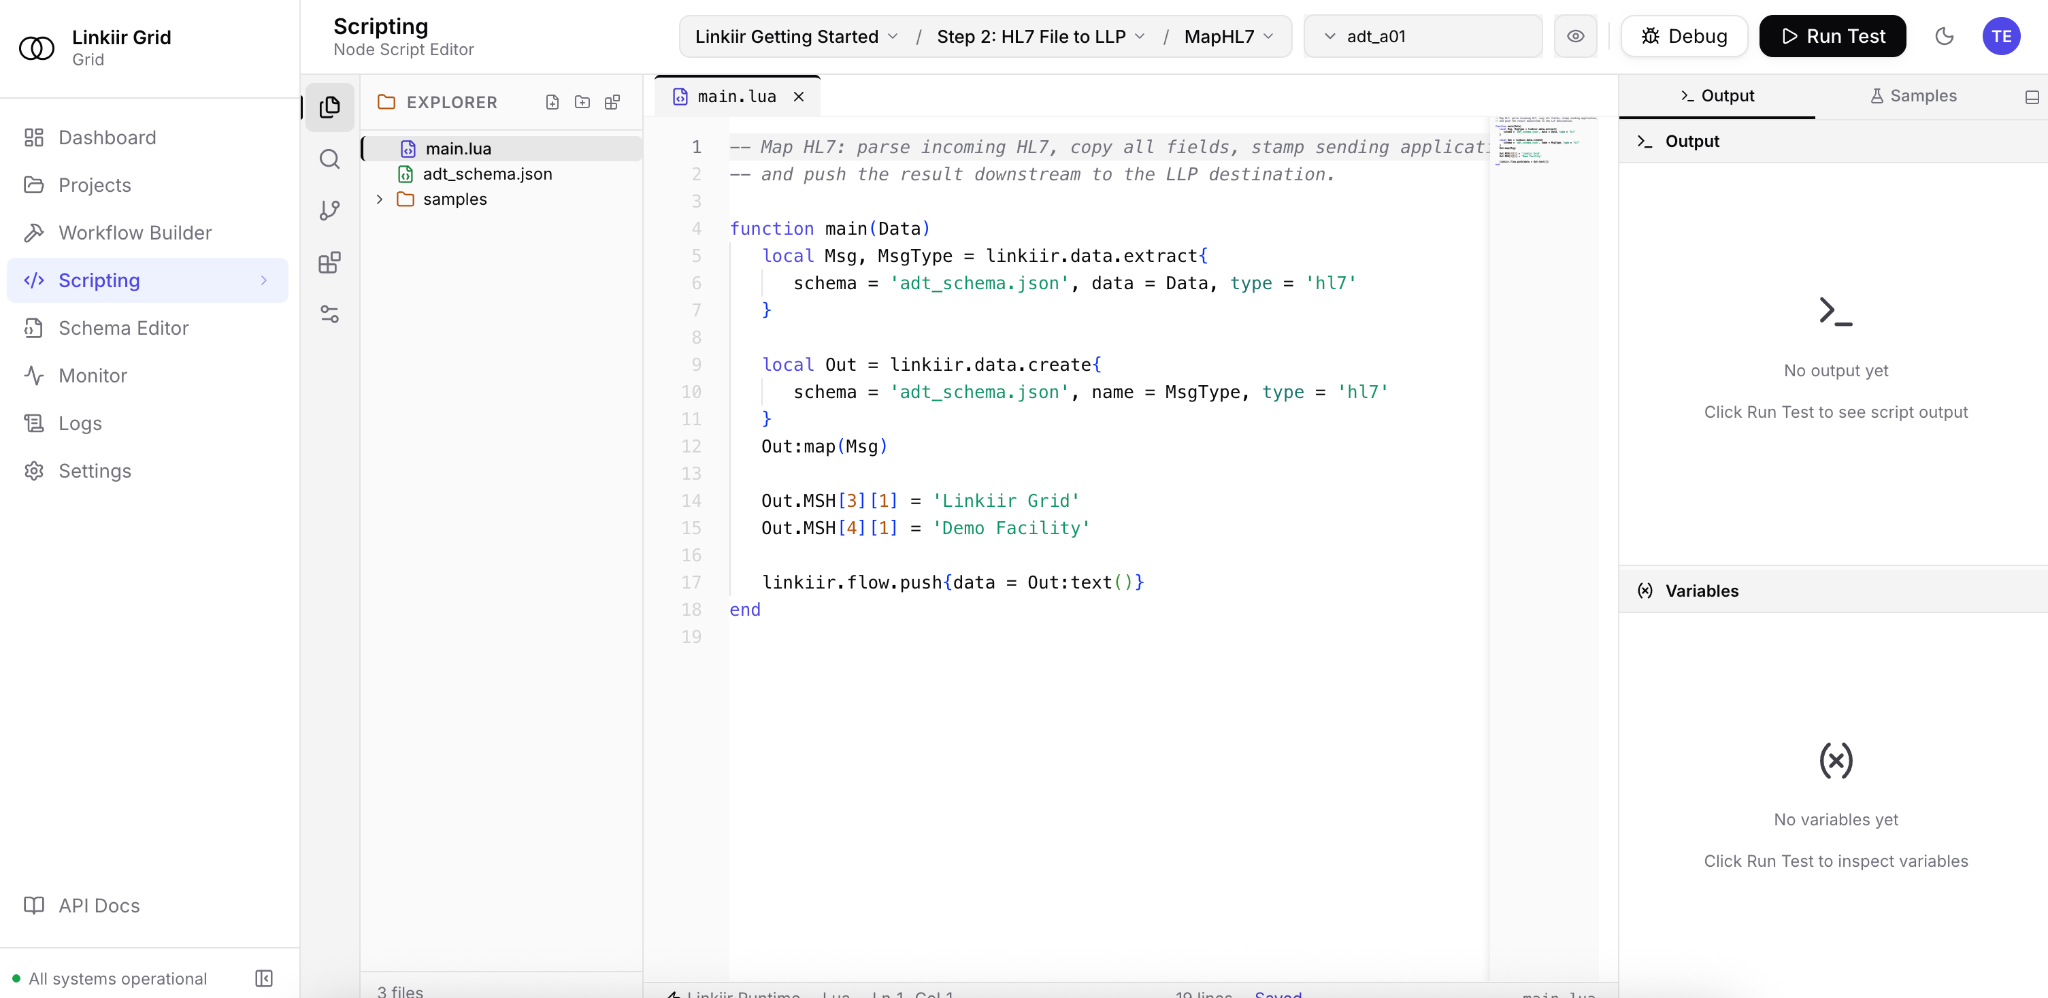Collapse the sidebar panel icon
Viewport: 2048px width, 998px height.
(264, 978)
